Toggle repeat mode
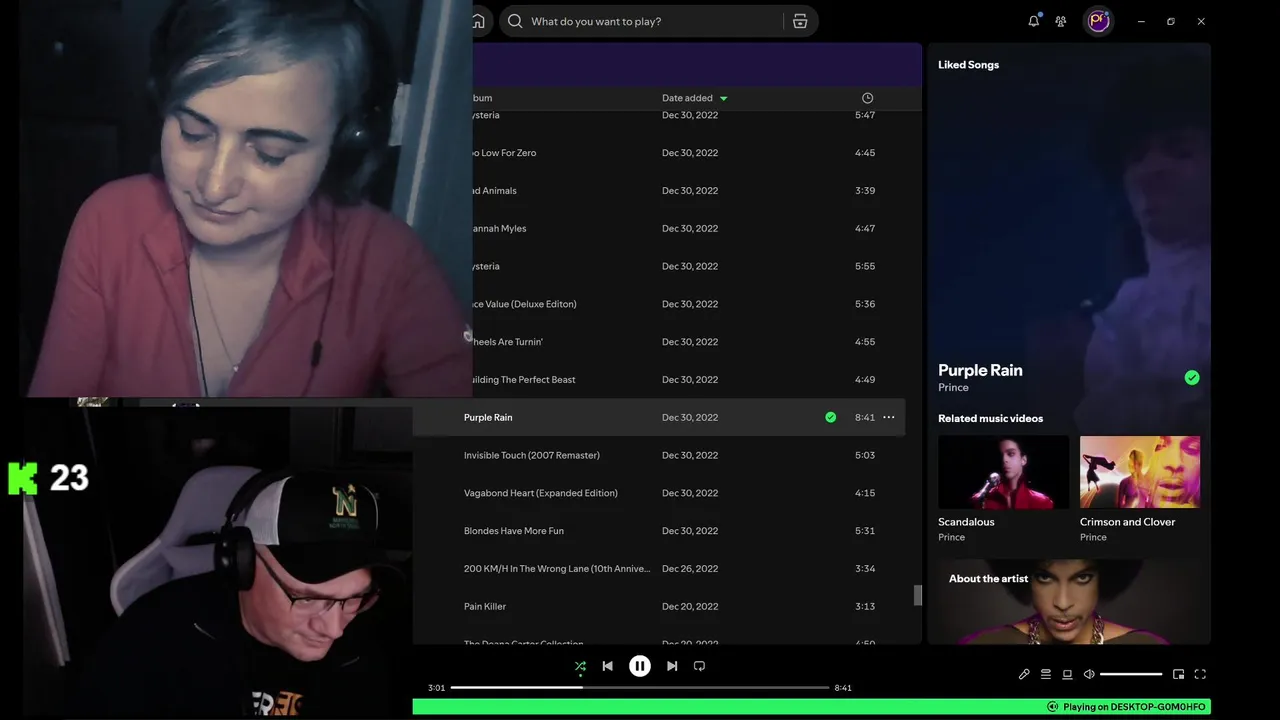This screenshot has height=720, width=1280. pyautogui.click(x=699, y=666)
